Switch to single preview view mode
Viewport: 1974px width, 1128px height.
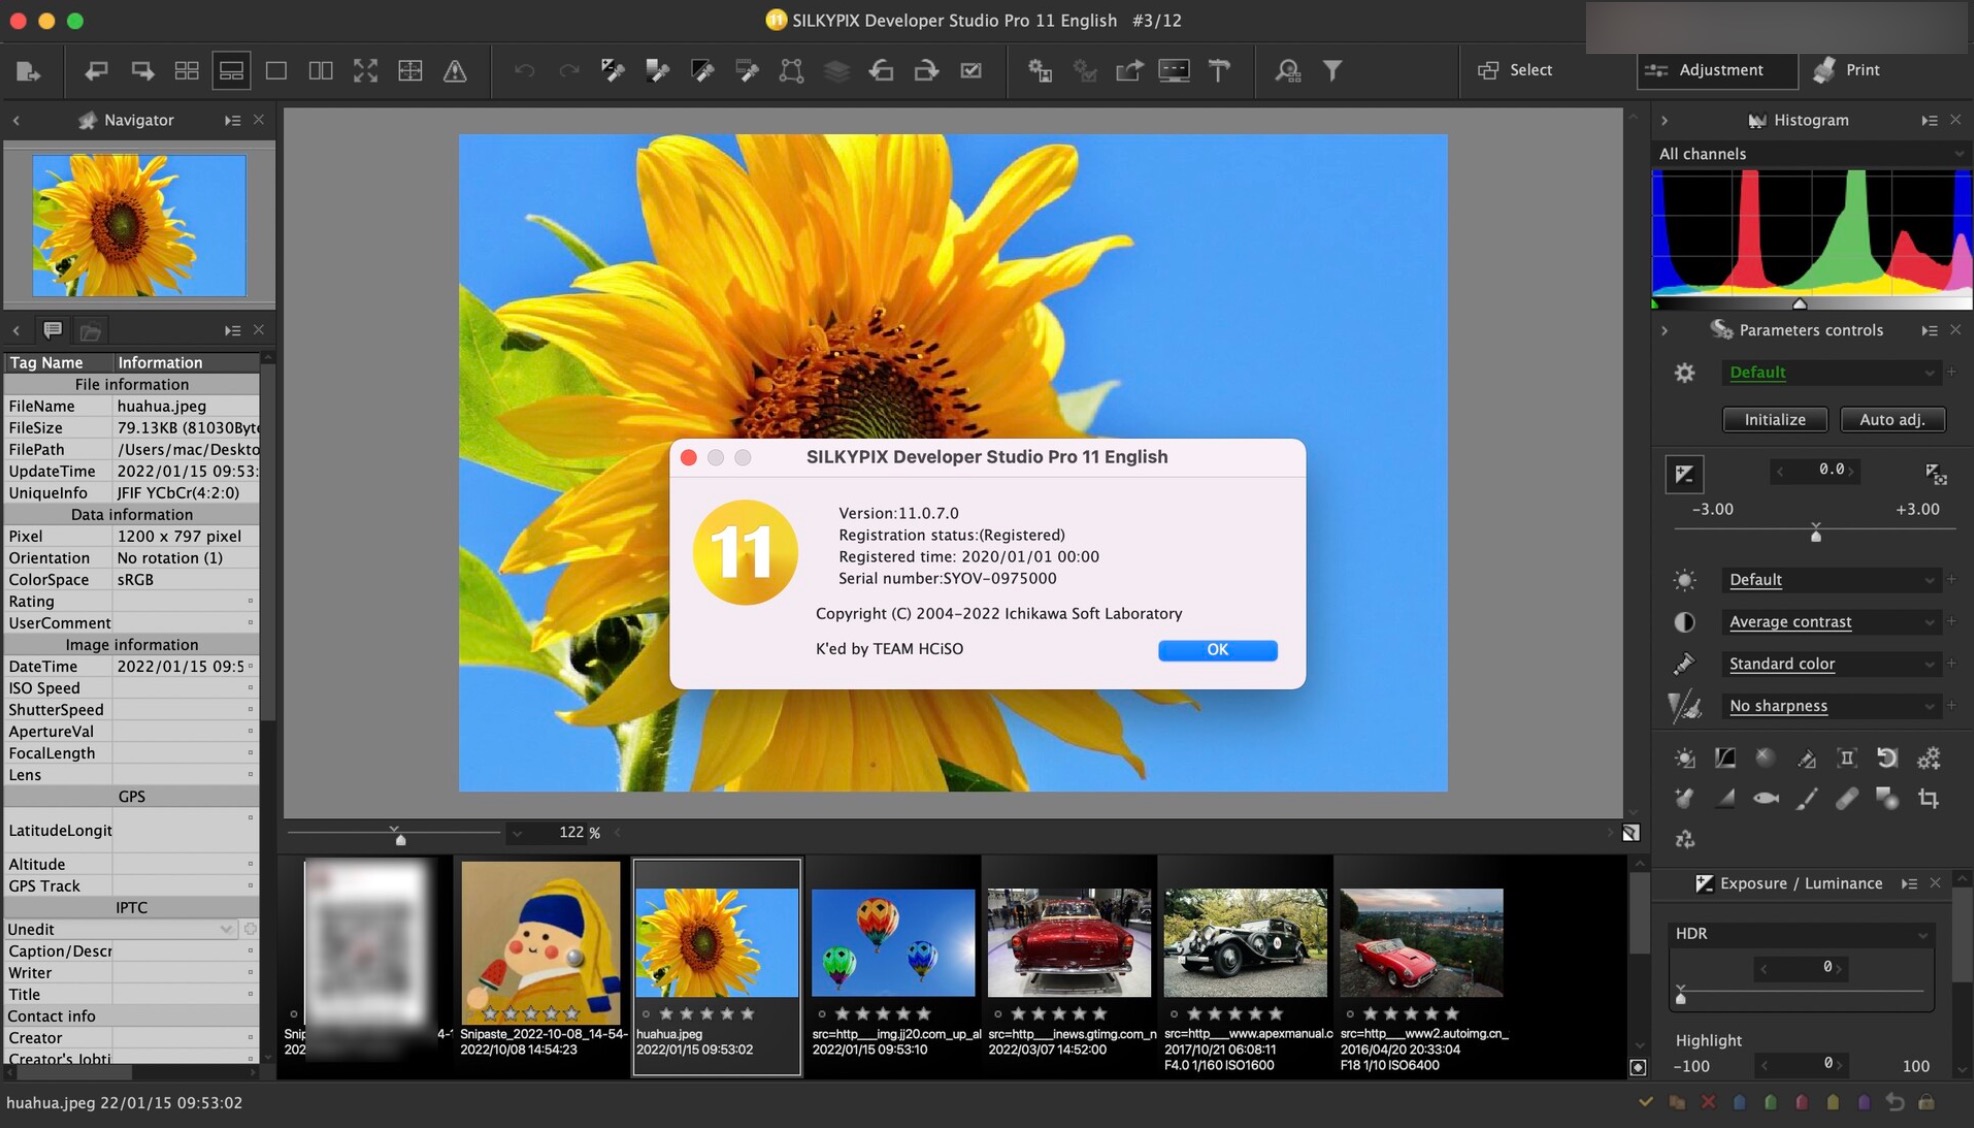pos(276,71)
